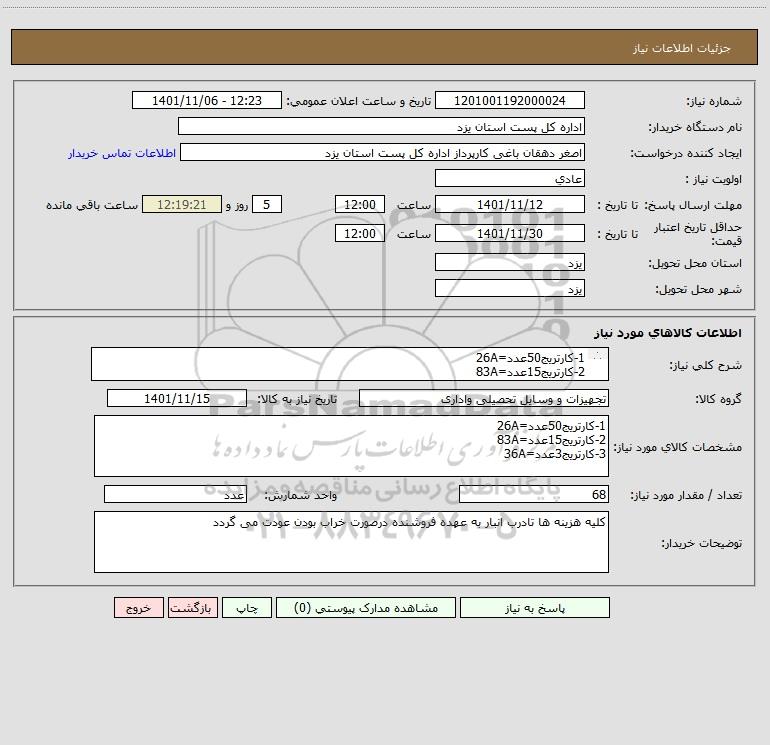Click the تاریخ و ساعت اعلان عمومی label
Viewport: 770px width, 745px height.
(x=358, y=101)
